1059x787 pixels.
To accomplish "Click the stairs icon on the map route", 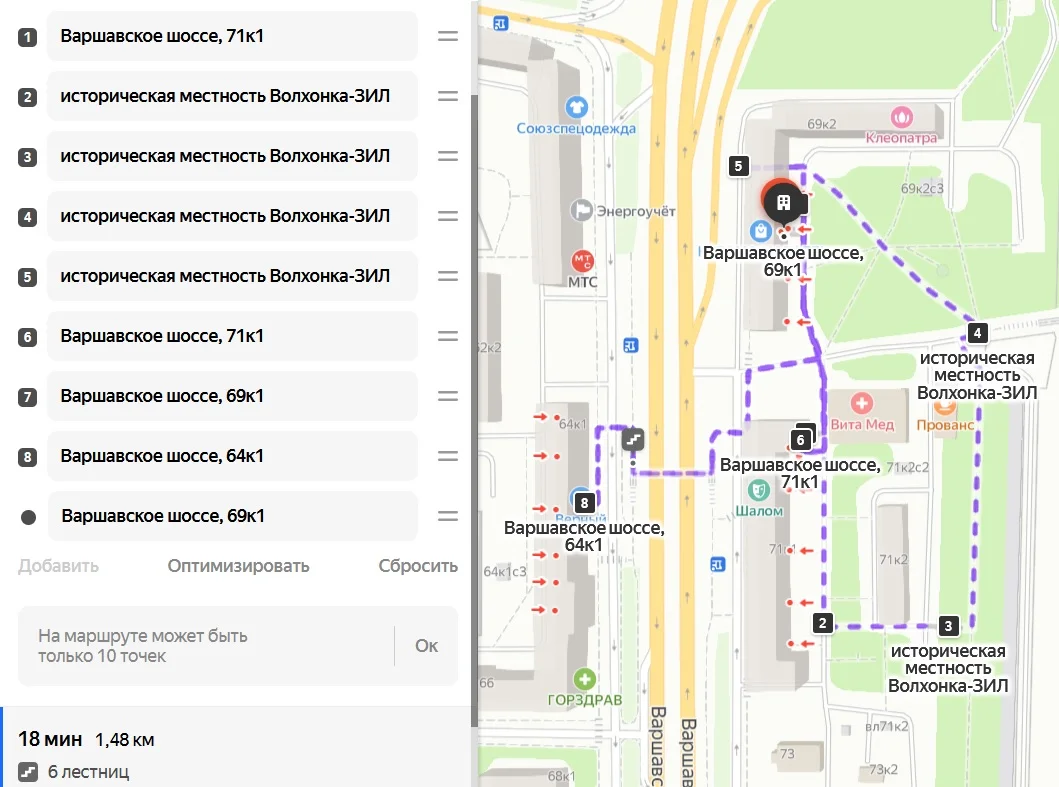I will tap(633, 439).
